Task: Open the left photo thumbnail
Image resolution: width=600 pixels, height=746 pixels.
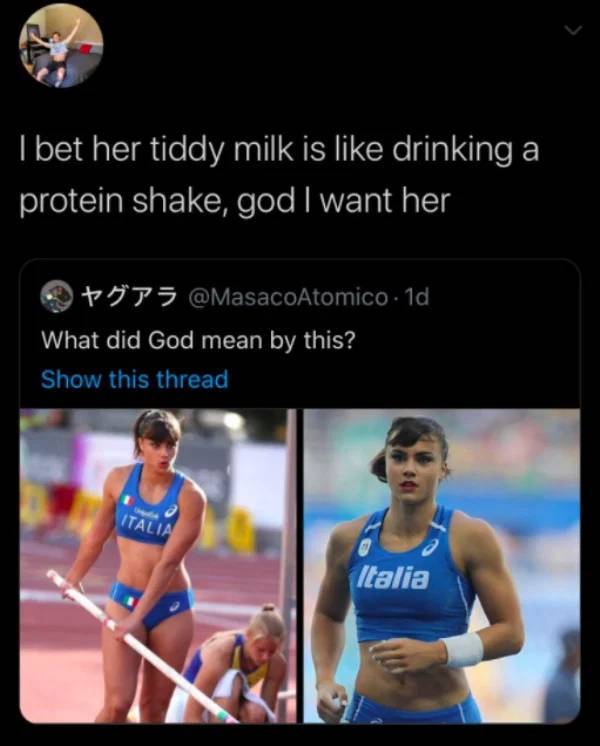Action: tap(158, 565)
